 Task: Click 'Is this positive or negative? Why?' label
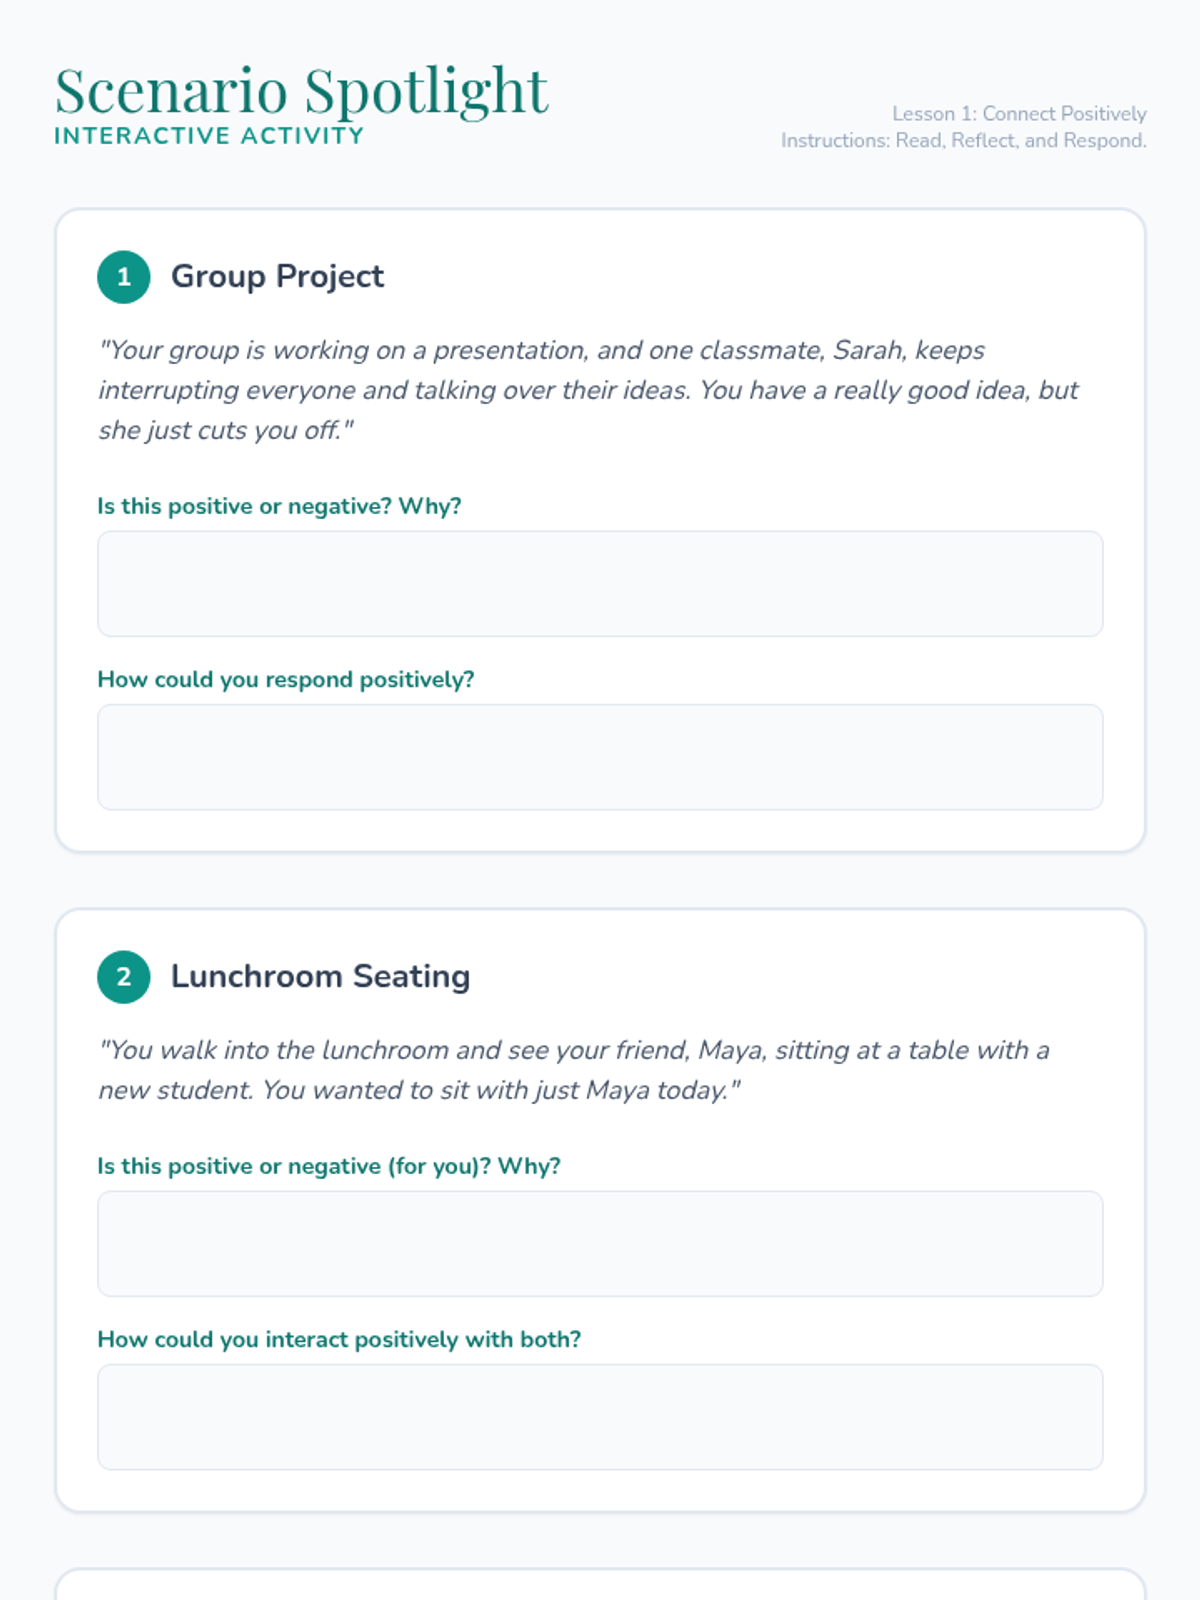(279, 506)
